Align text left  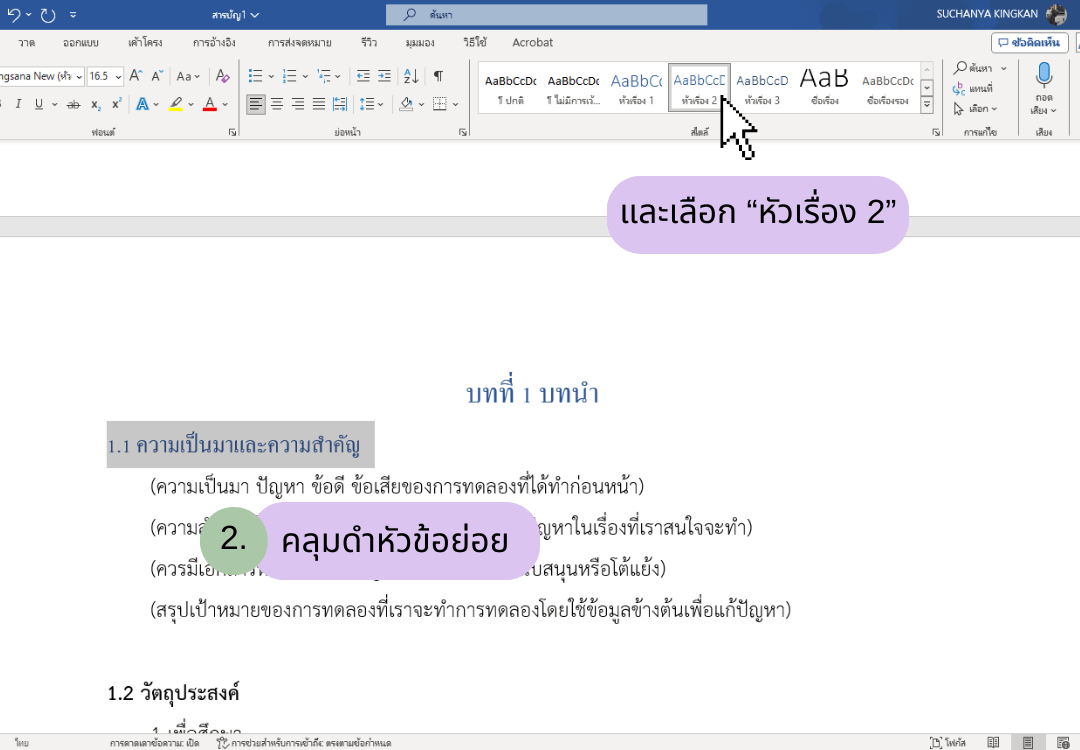click(256, 104)
